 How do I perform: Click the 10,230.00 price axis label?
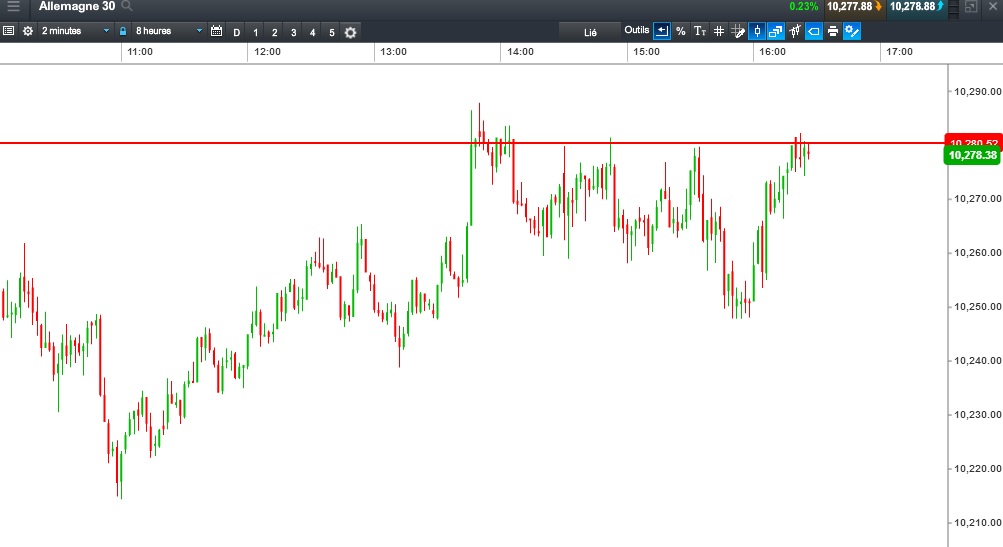[977, 415]
